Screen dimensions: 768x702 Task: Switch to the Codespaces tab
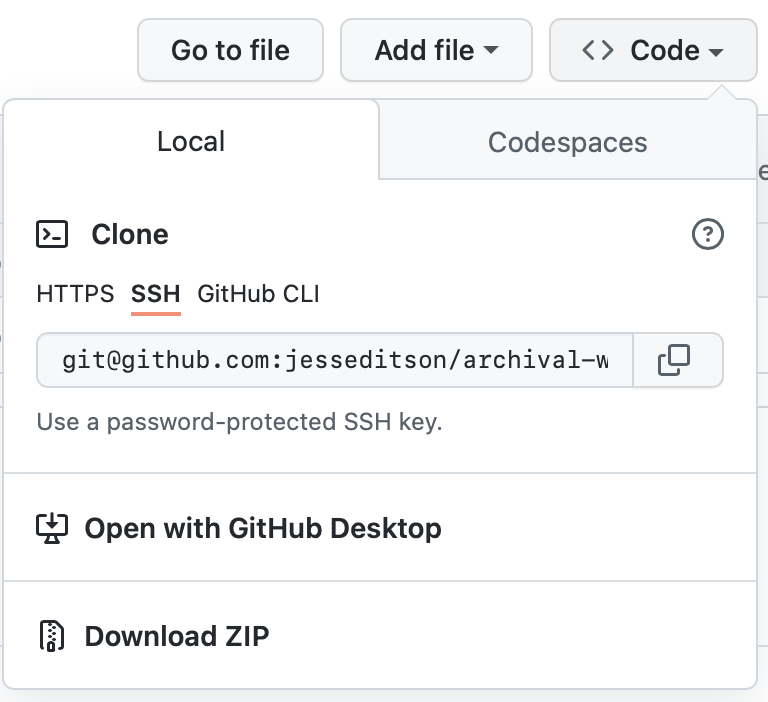(568, 142)
